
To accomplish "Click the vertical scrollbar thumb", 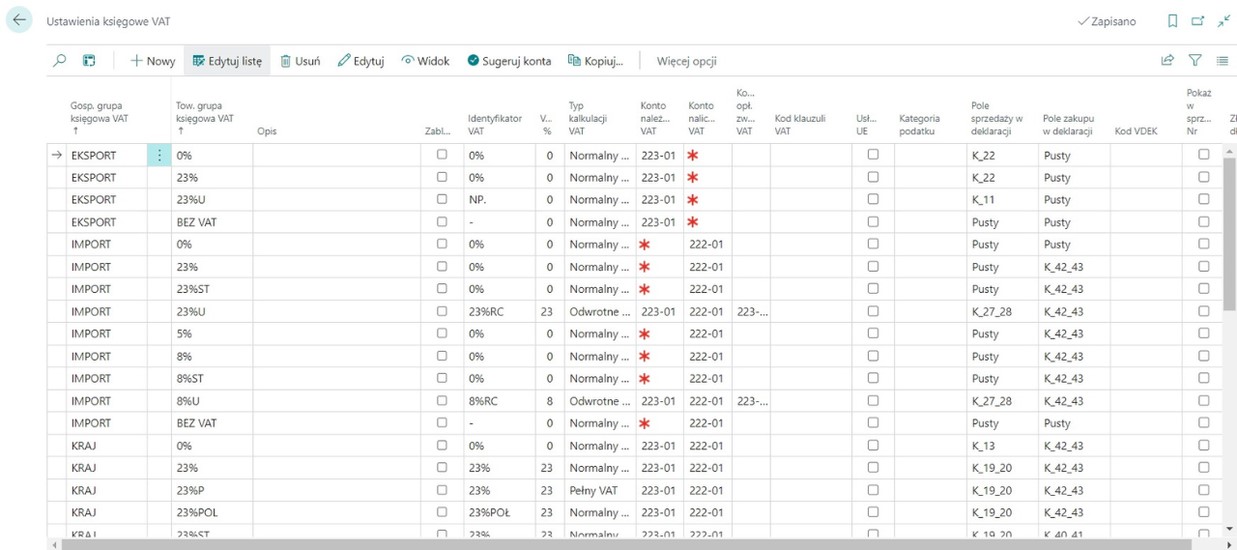I will click(x=1229, y=232).
